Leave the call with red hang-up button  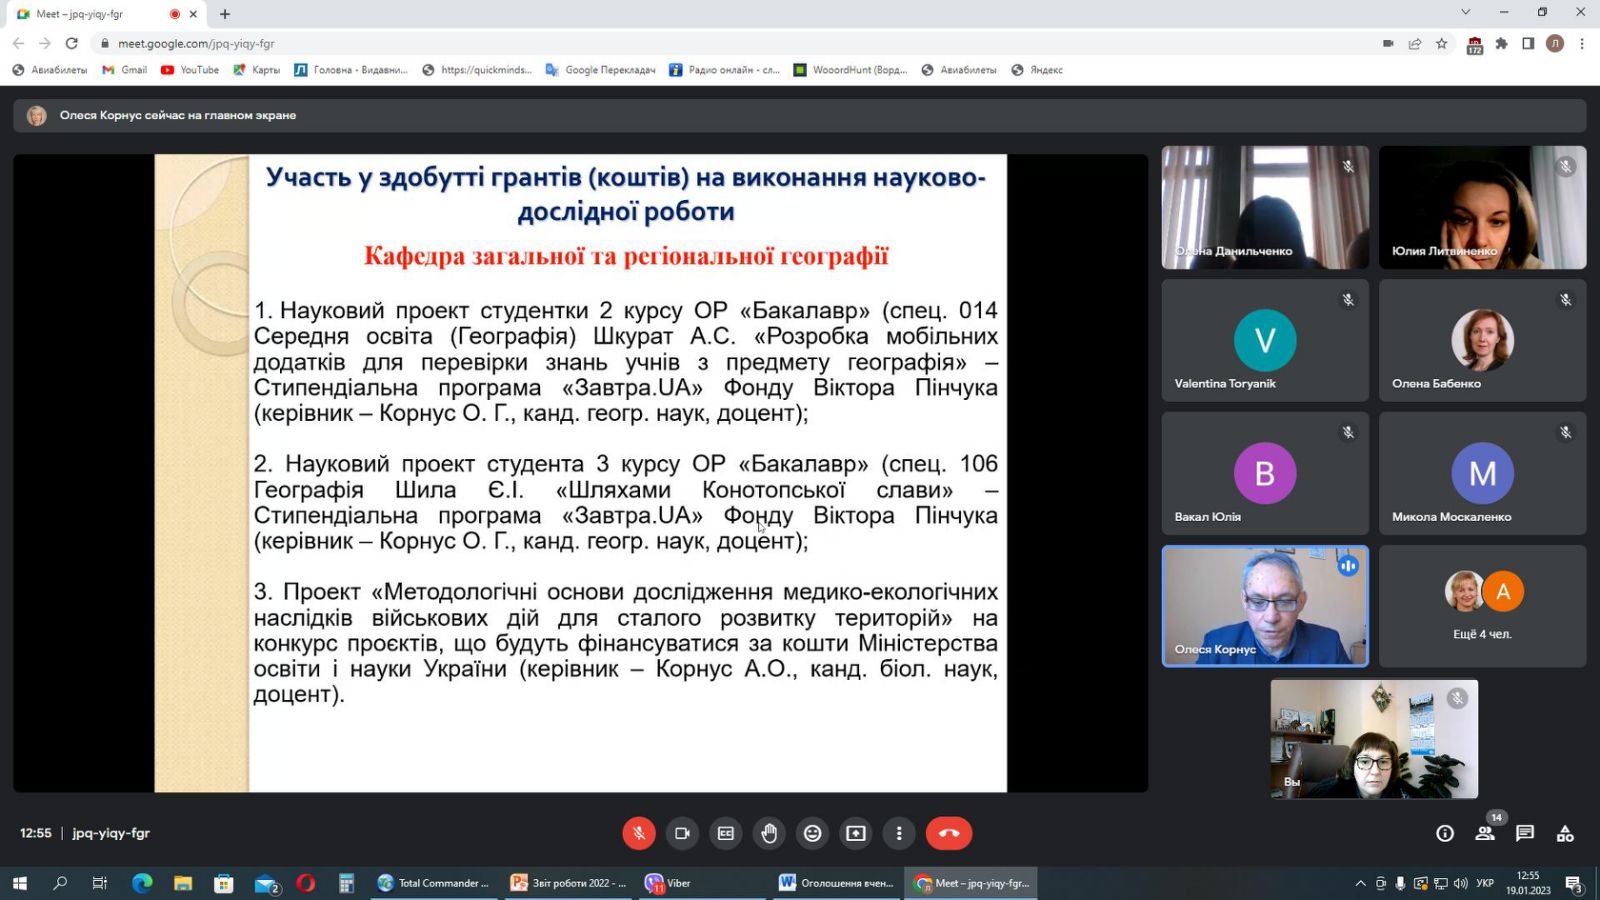pyautogui.click(x=948, y=833)
